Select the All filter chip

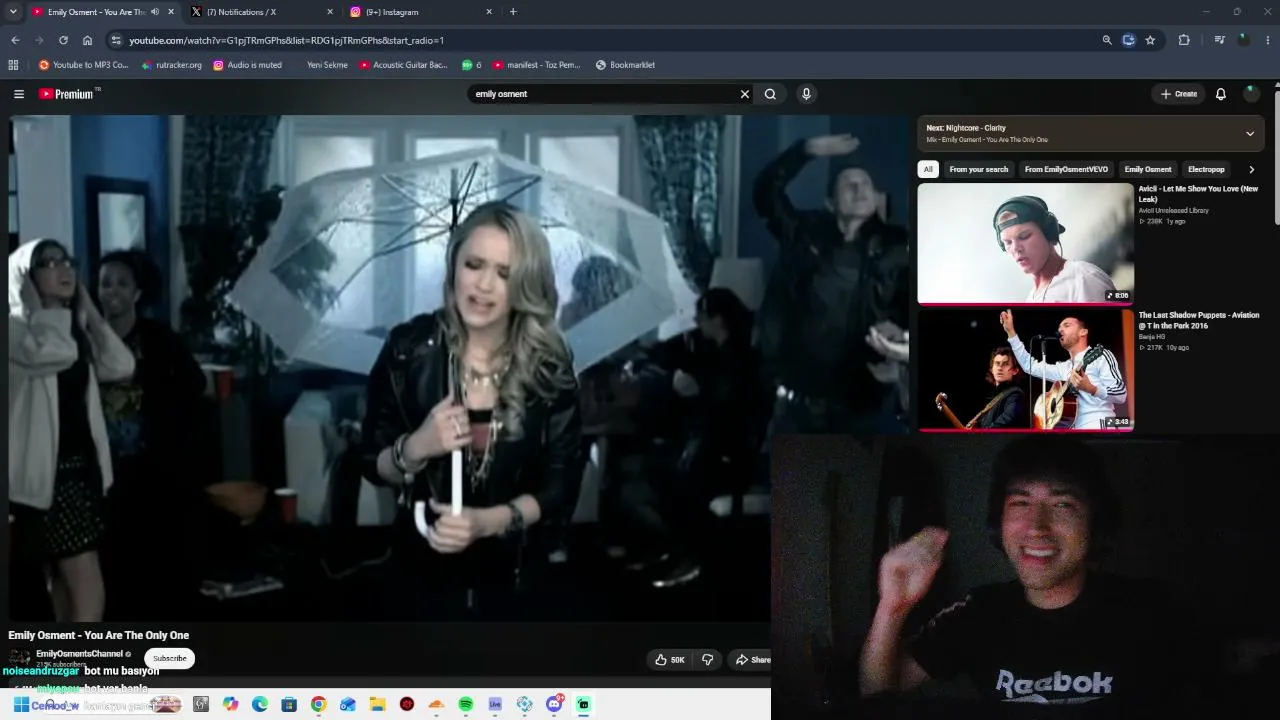pyautogui.click(x=928, y=169)
